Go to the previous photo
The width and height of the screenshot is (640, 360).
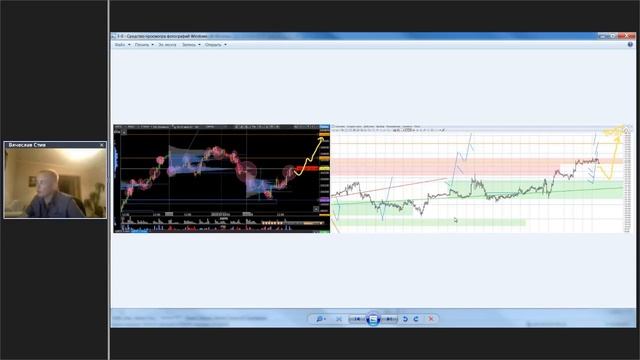pos(357,319)
